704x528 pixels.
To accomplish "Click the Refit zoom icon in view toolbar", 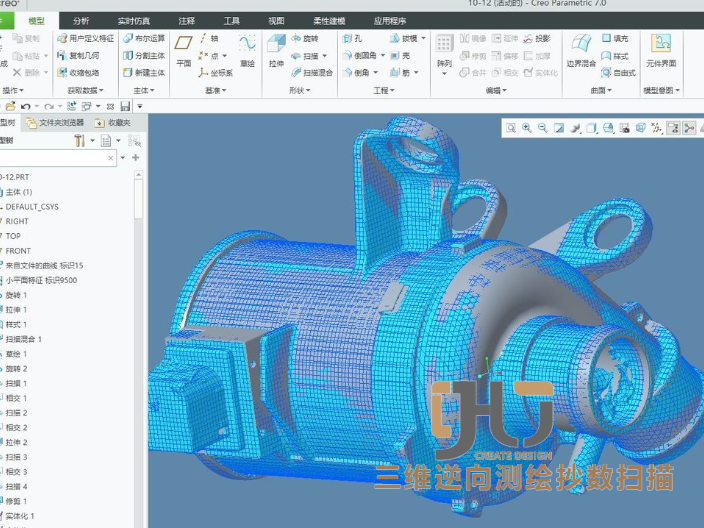I will click(510, 128).
